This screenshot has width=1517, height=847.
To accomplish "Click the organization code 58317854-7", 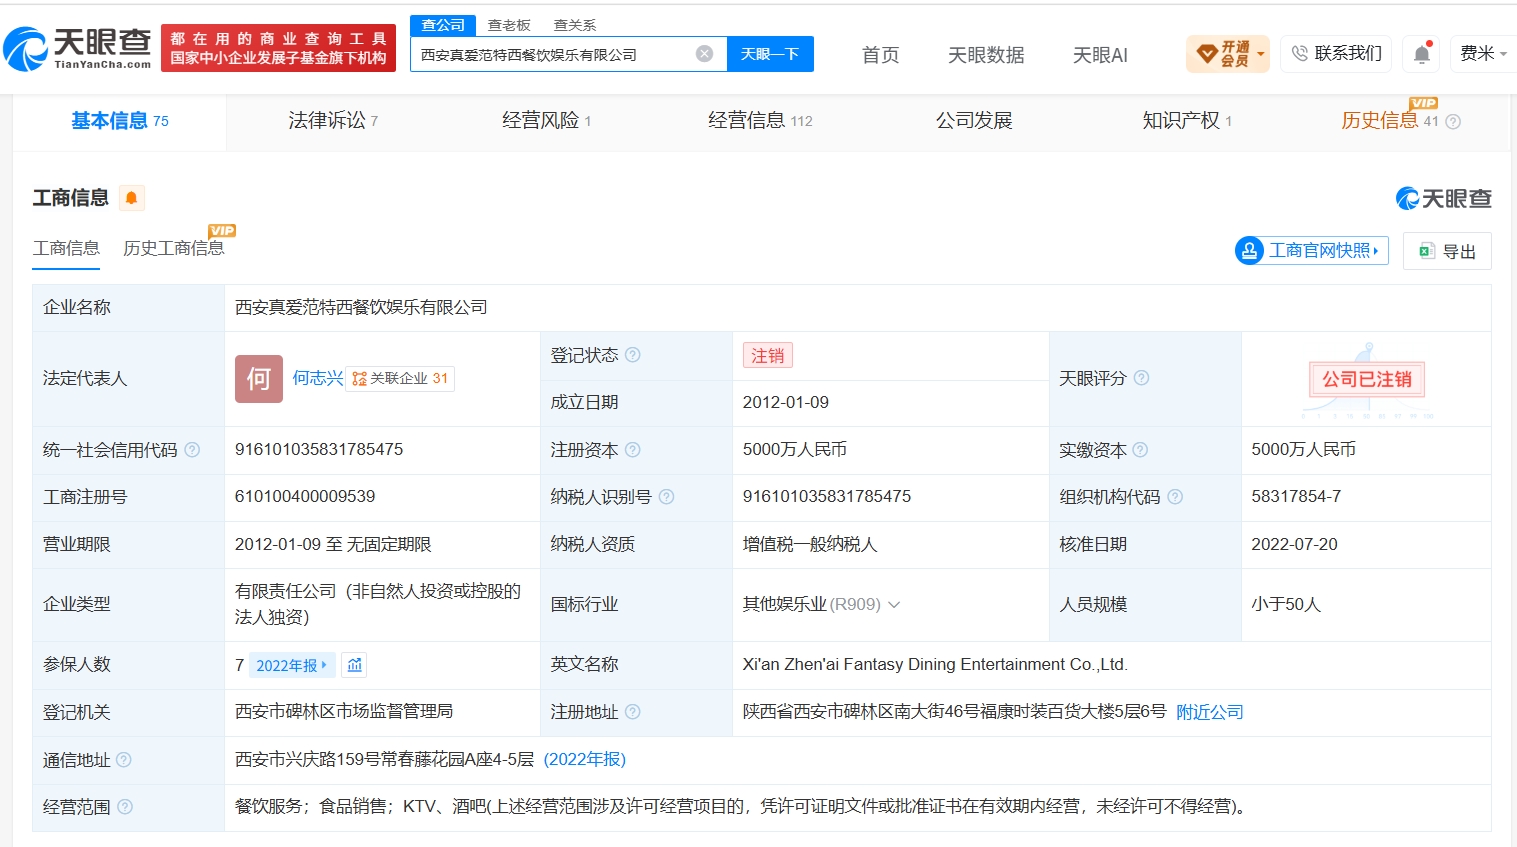I will [1296, 496].
